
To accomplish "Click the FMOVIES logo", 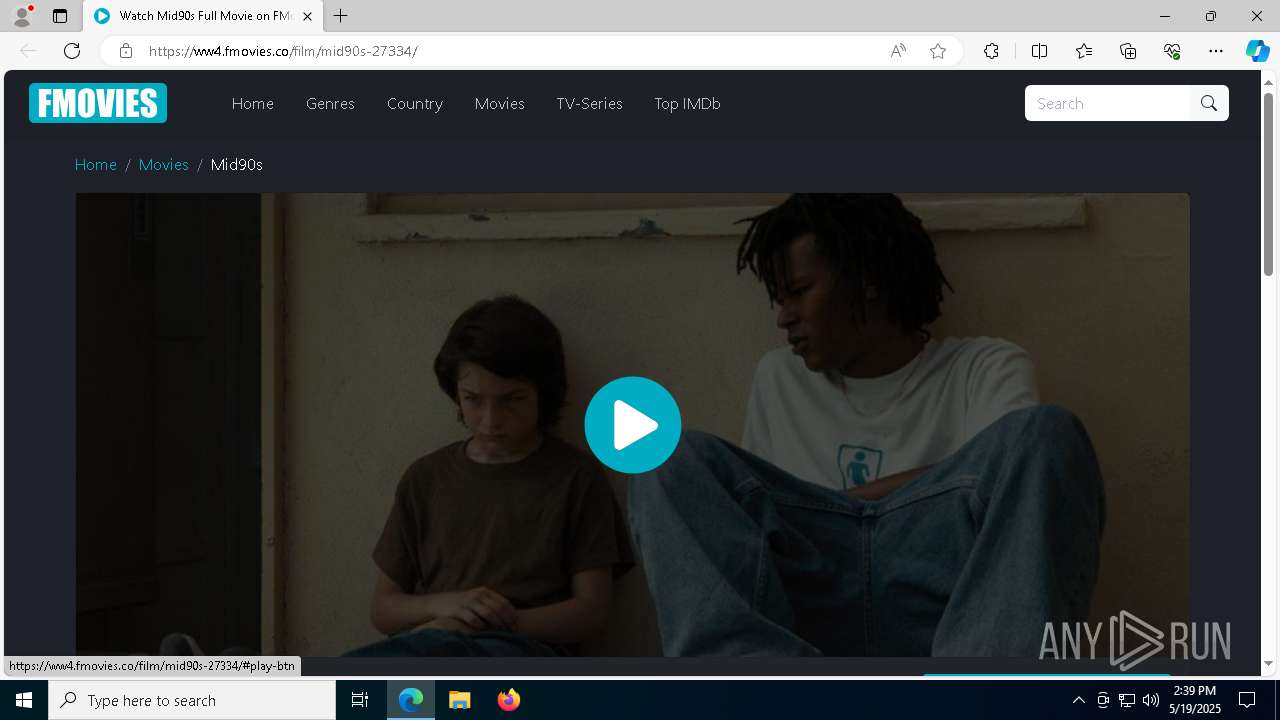I will tap(98, 103).
